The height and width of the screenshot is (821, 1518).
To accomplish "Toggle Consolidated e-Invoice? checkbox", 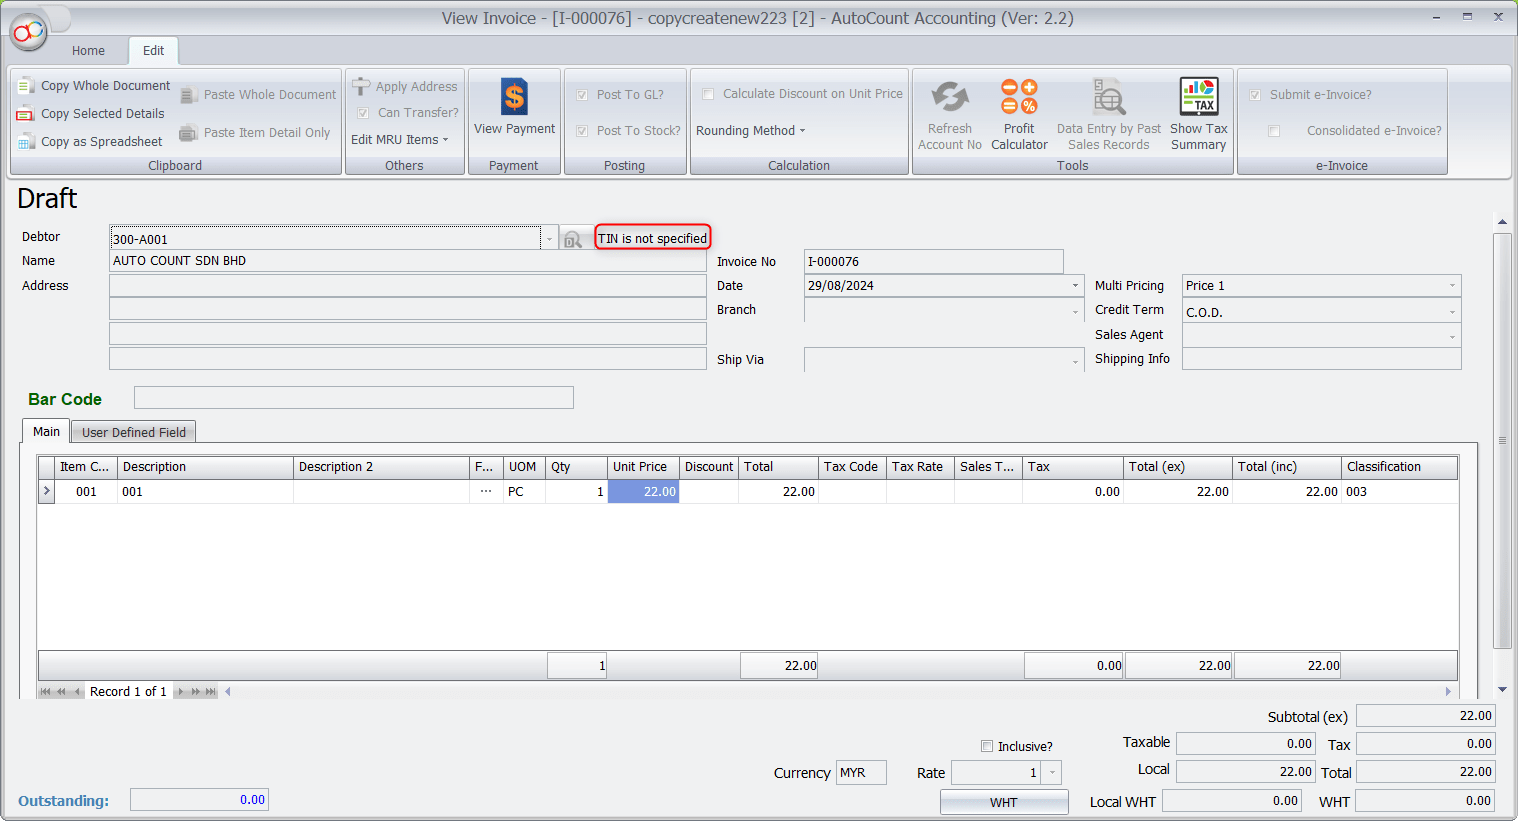I will [1274, 131].
